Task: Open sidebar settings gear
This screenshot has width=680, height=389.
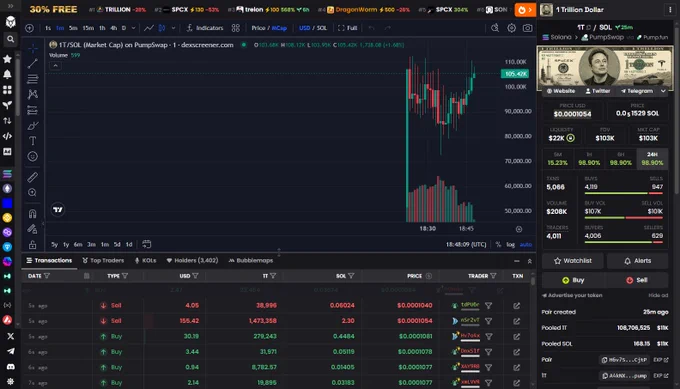Action: (x=10, y=382)
